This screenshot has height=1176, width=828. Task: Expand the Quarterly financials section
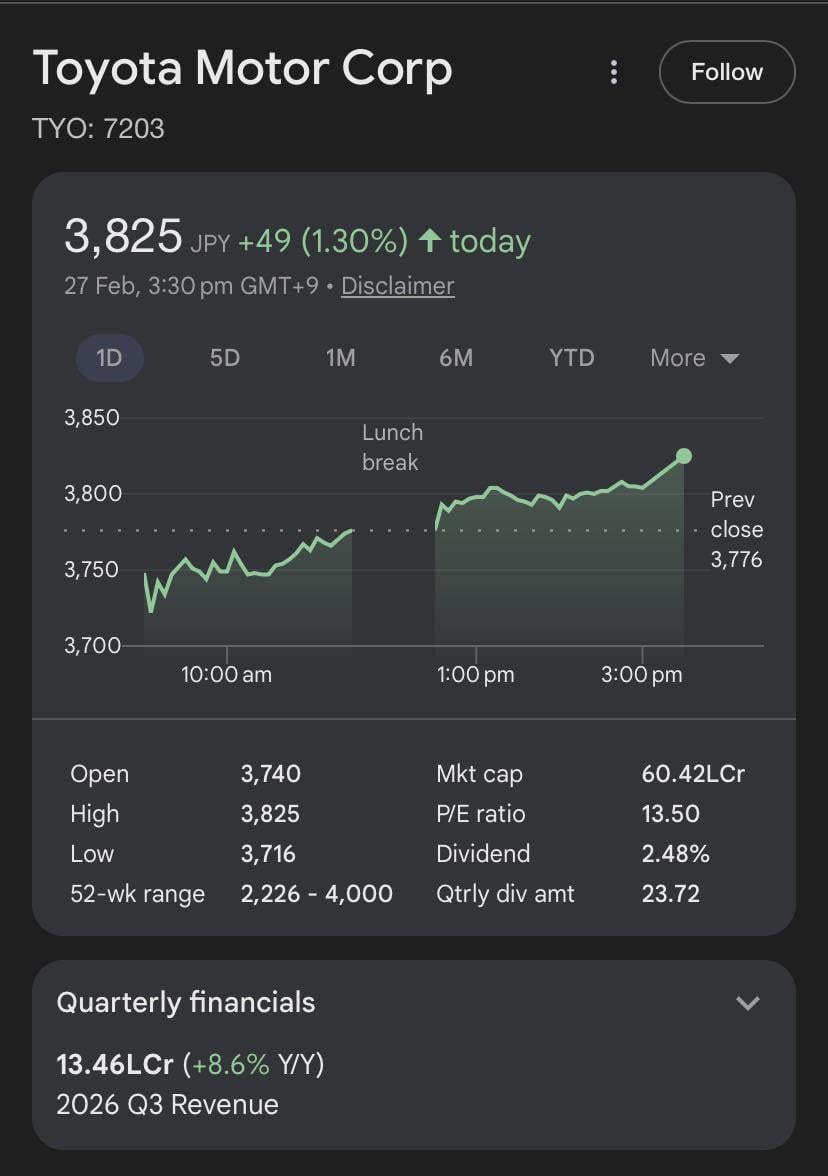point(748,1003)
